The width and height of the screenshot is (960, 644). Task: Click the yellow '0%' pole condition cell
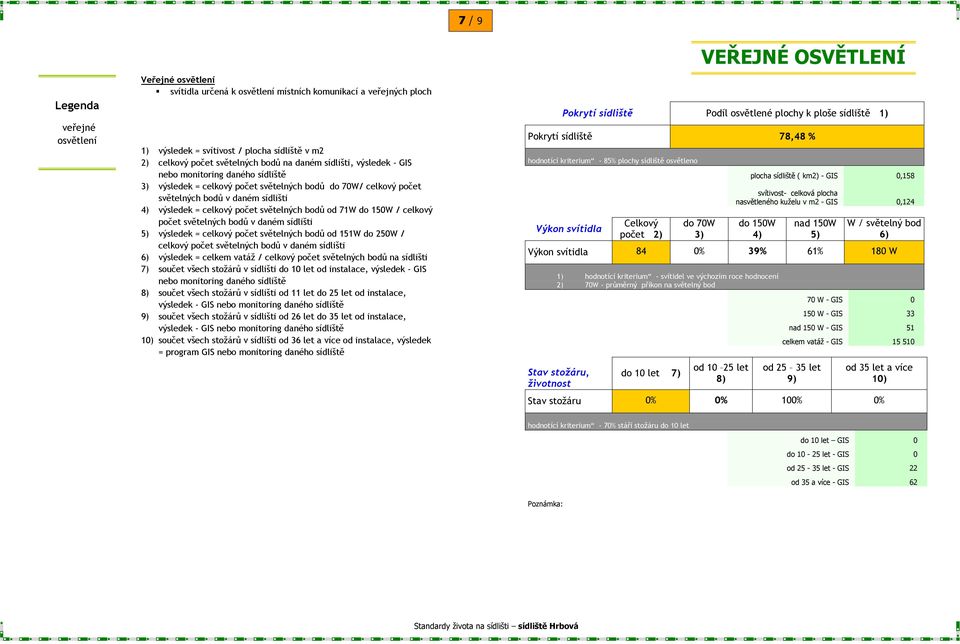click(650, 400)
